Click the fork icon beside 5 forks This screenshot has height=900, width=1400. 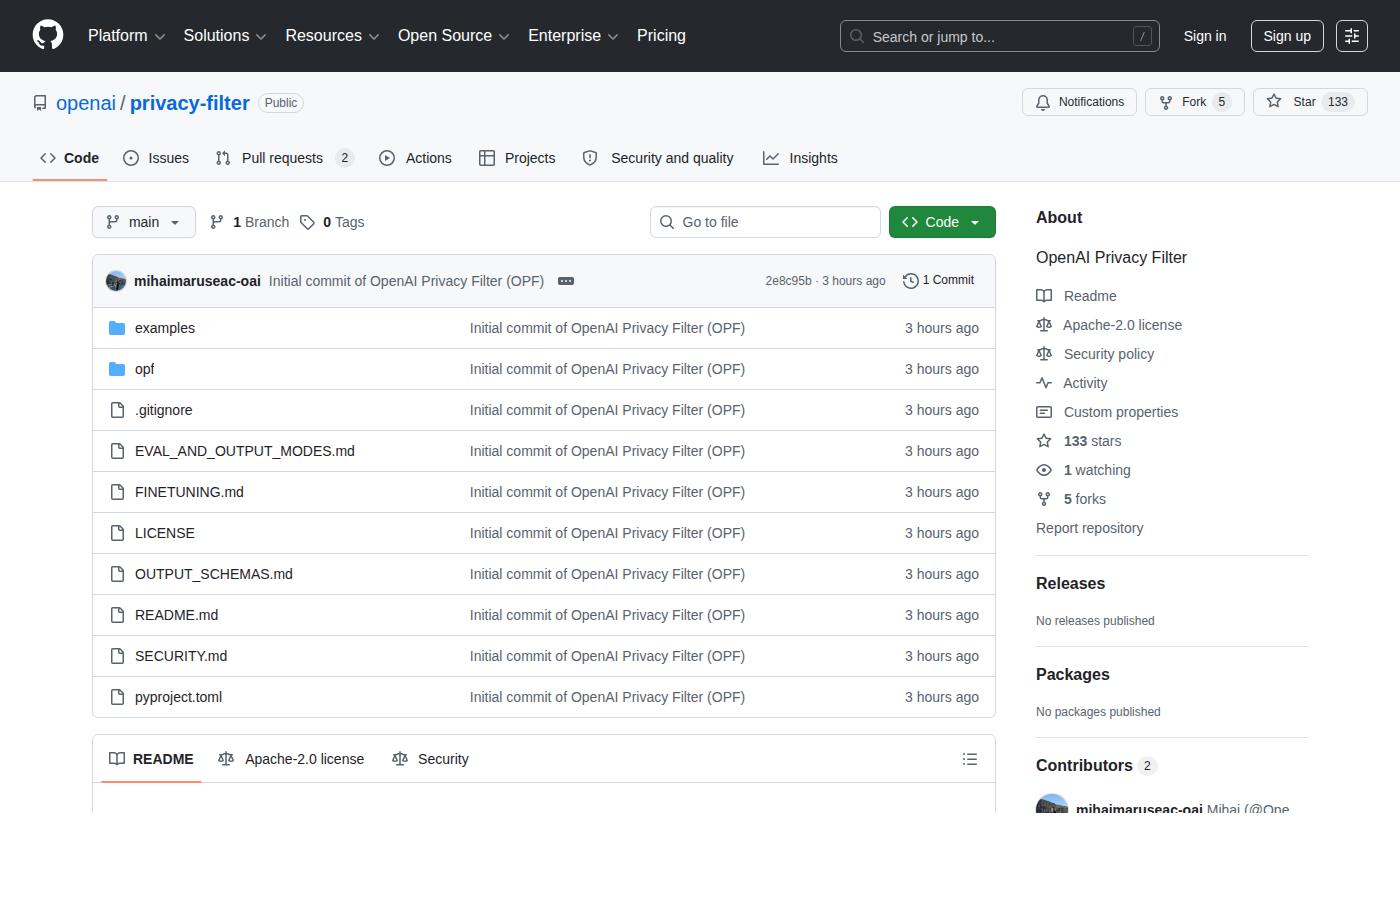1044,499
